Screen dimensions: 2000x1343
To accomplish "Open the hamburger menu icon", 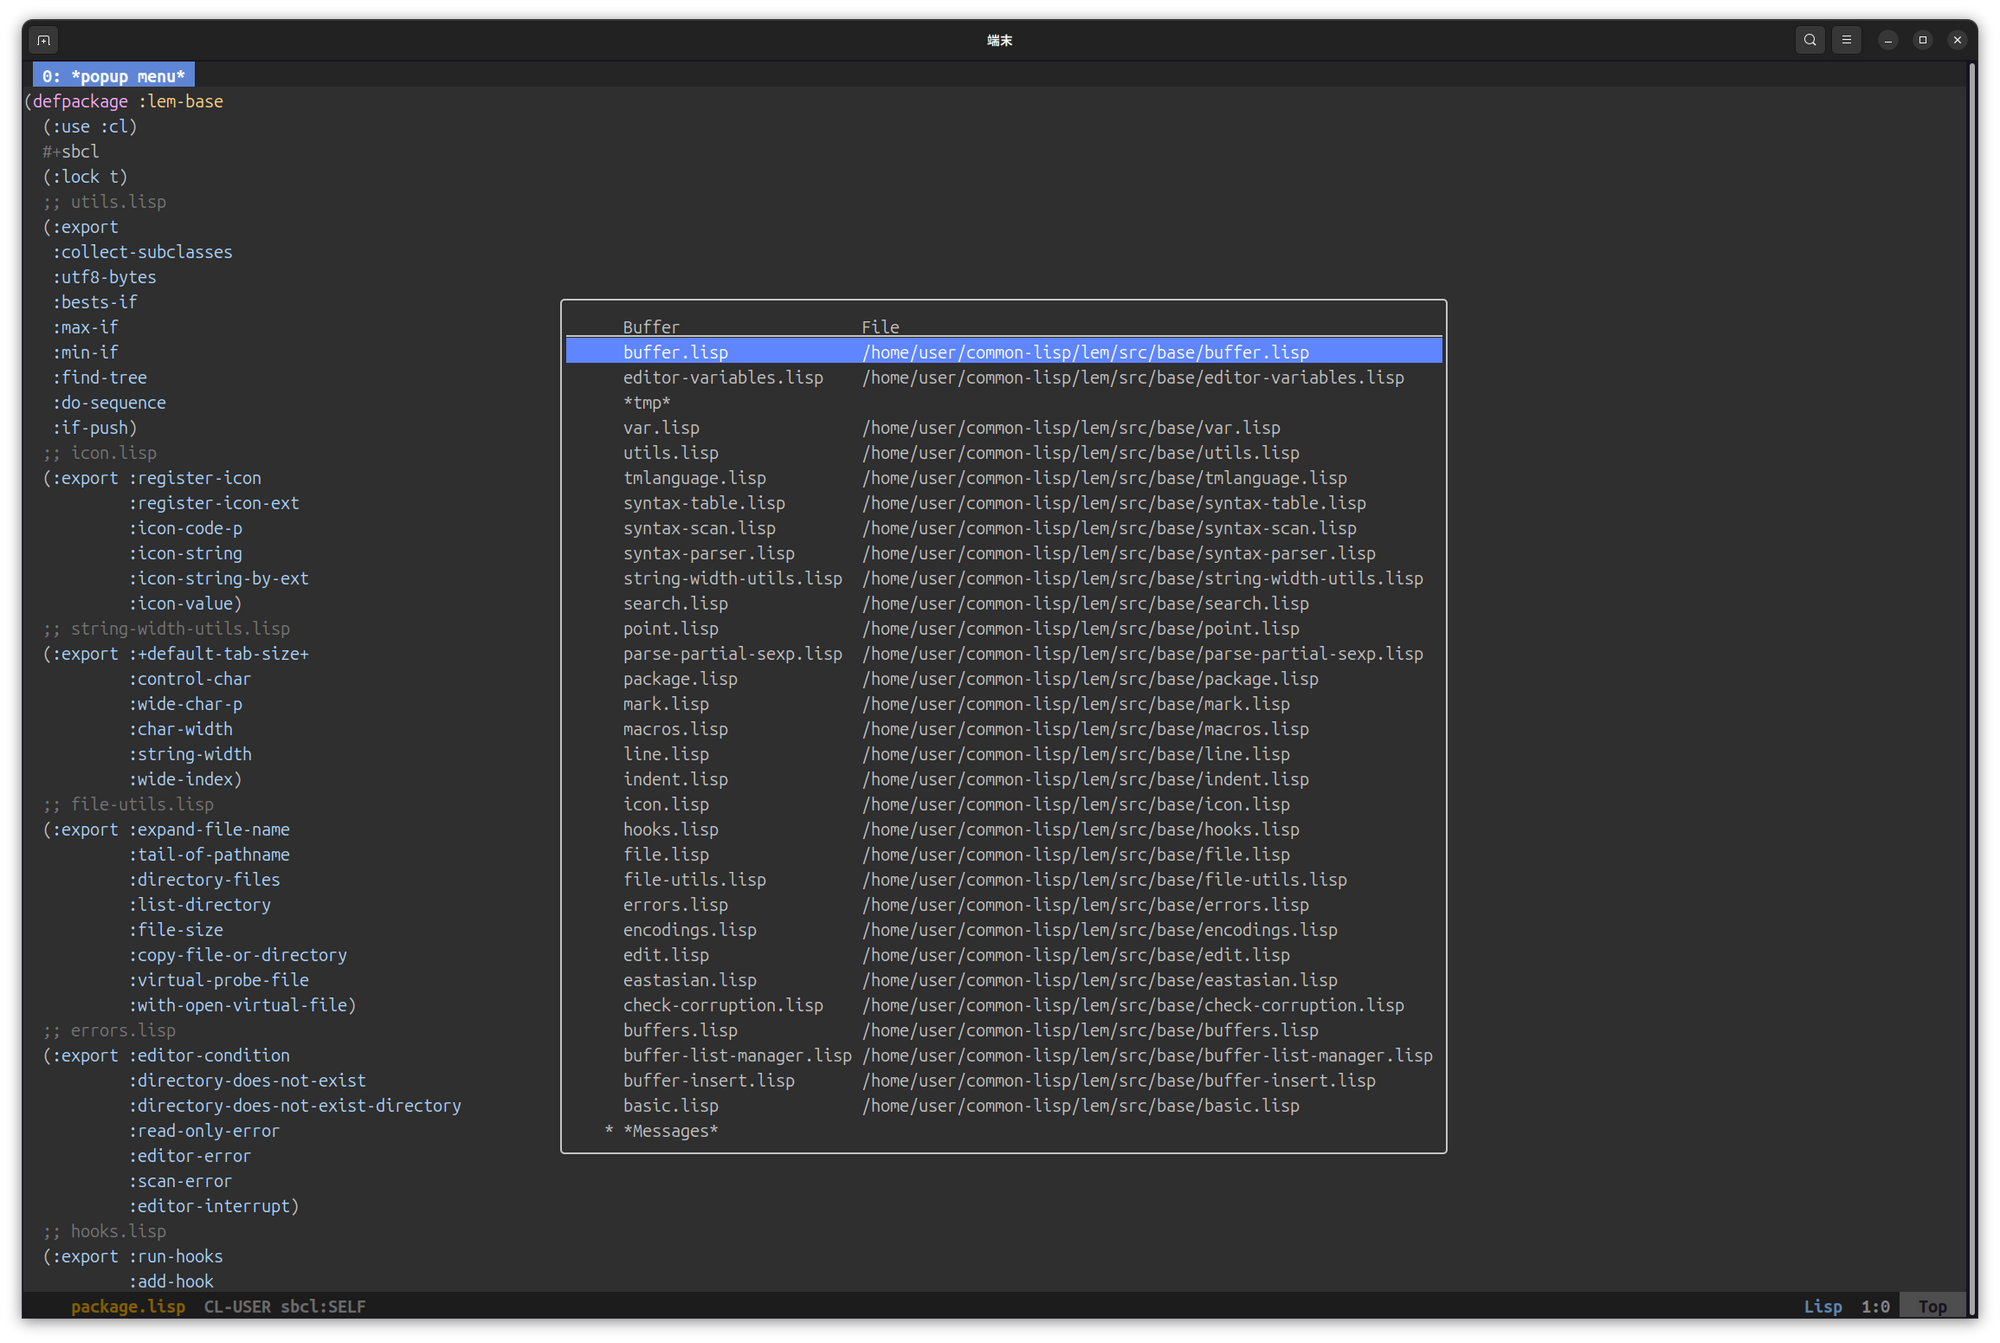I will click(1846, 40).
